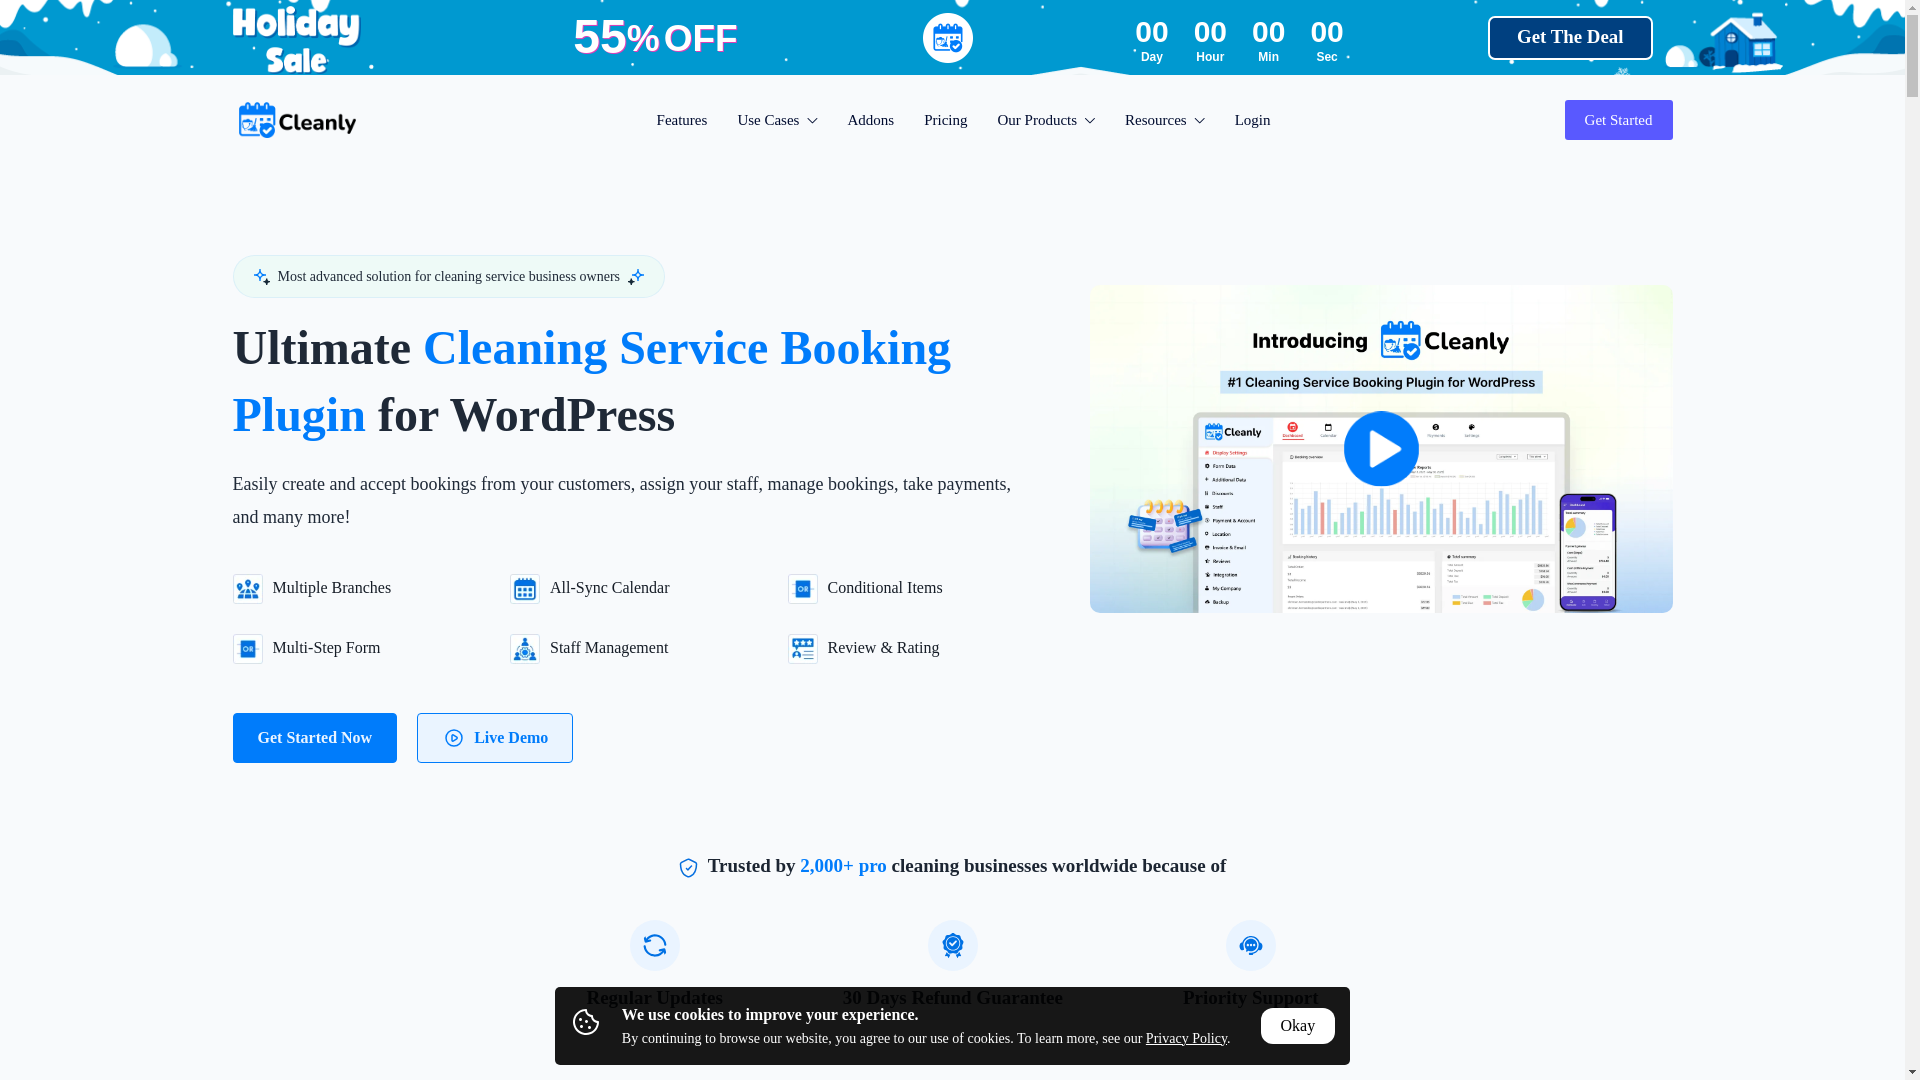Click the 'Most advanced solution' tagline pill
This screenshot has width=1920, height=1080.
(x=448, y=277)
